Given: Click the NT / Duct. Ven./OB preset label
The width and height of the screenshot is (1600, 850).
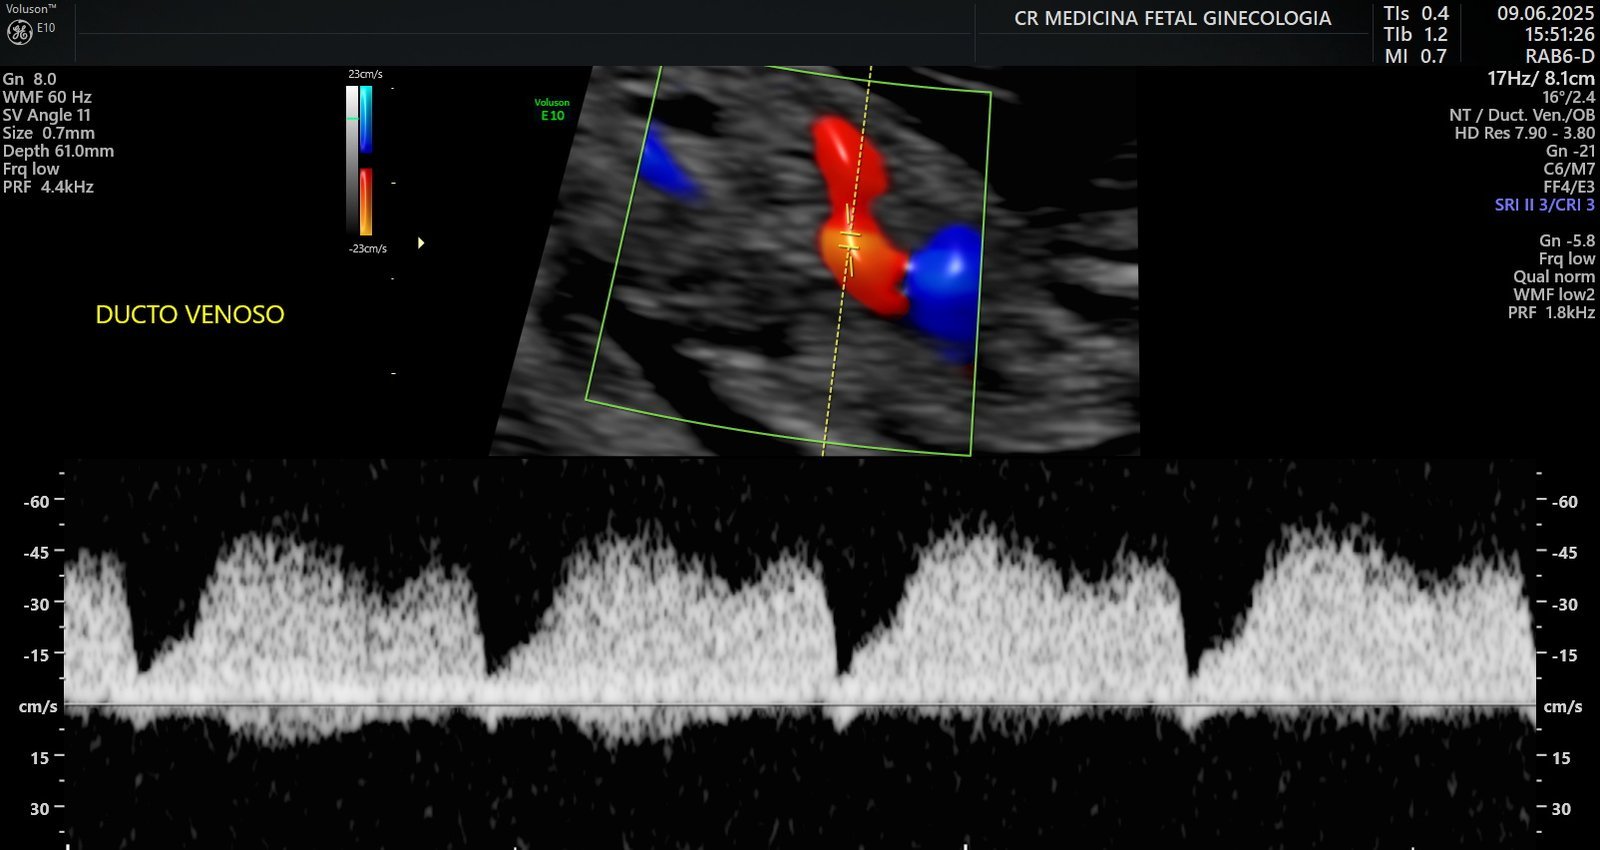Looking at the screenshot, I should click(x=1521, y=115).
